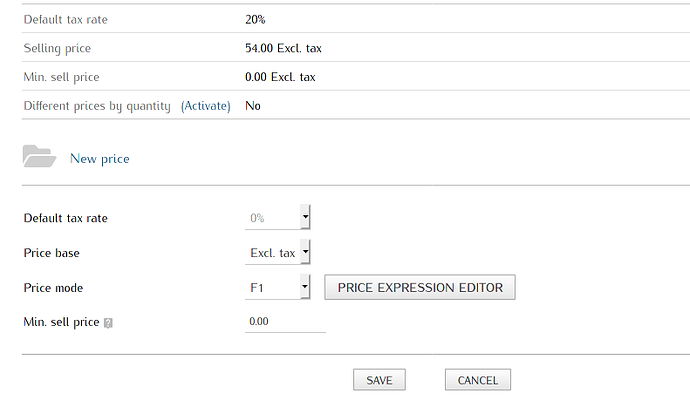The image size is (690, 407).
Task: Click the New price heading text
Action: point(100,158)
